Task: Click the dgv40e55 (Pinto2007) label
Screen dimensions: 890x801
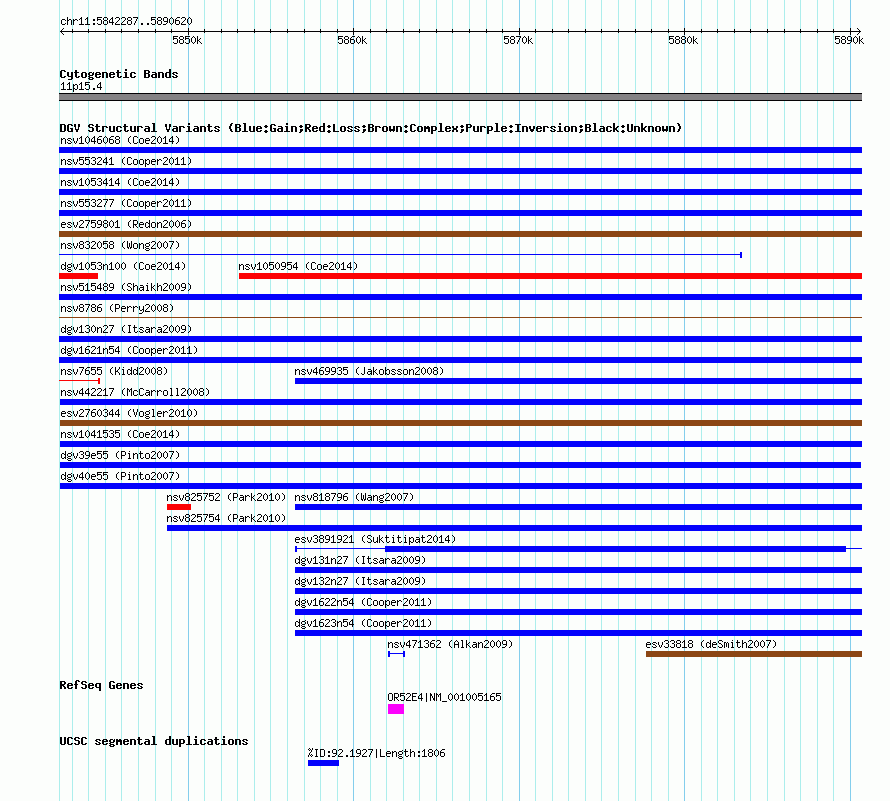Action: [x=120, y=476]
